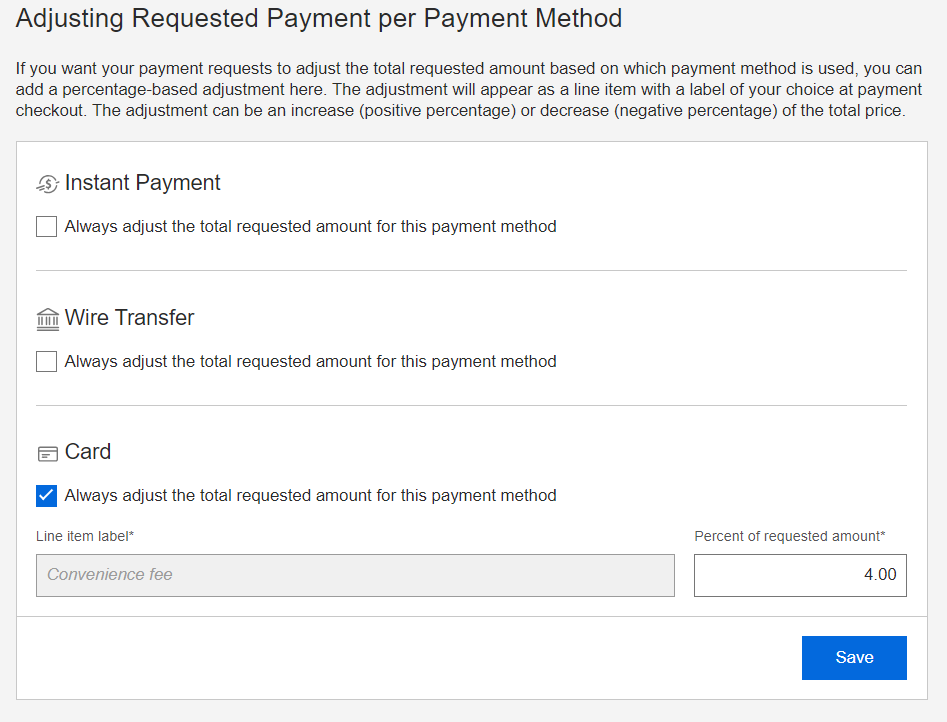This screenshot has width=947, height=722.
Task: Click the Wire Transfer section title
Action: tap(129, 317)
